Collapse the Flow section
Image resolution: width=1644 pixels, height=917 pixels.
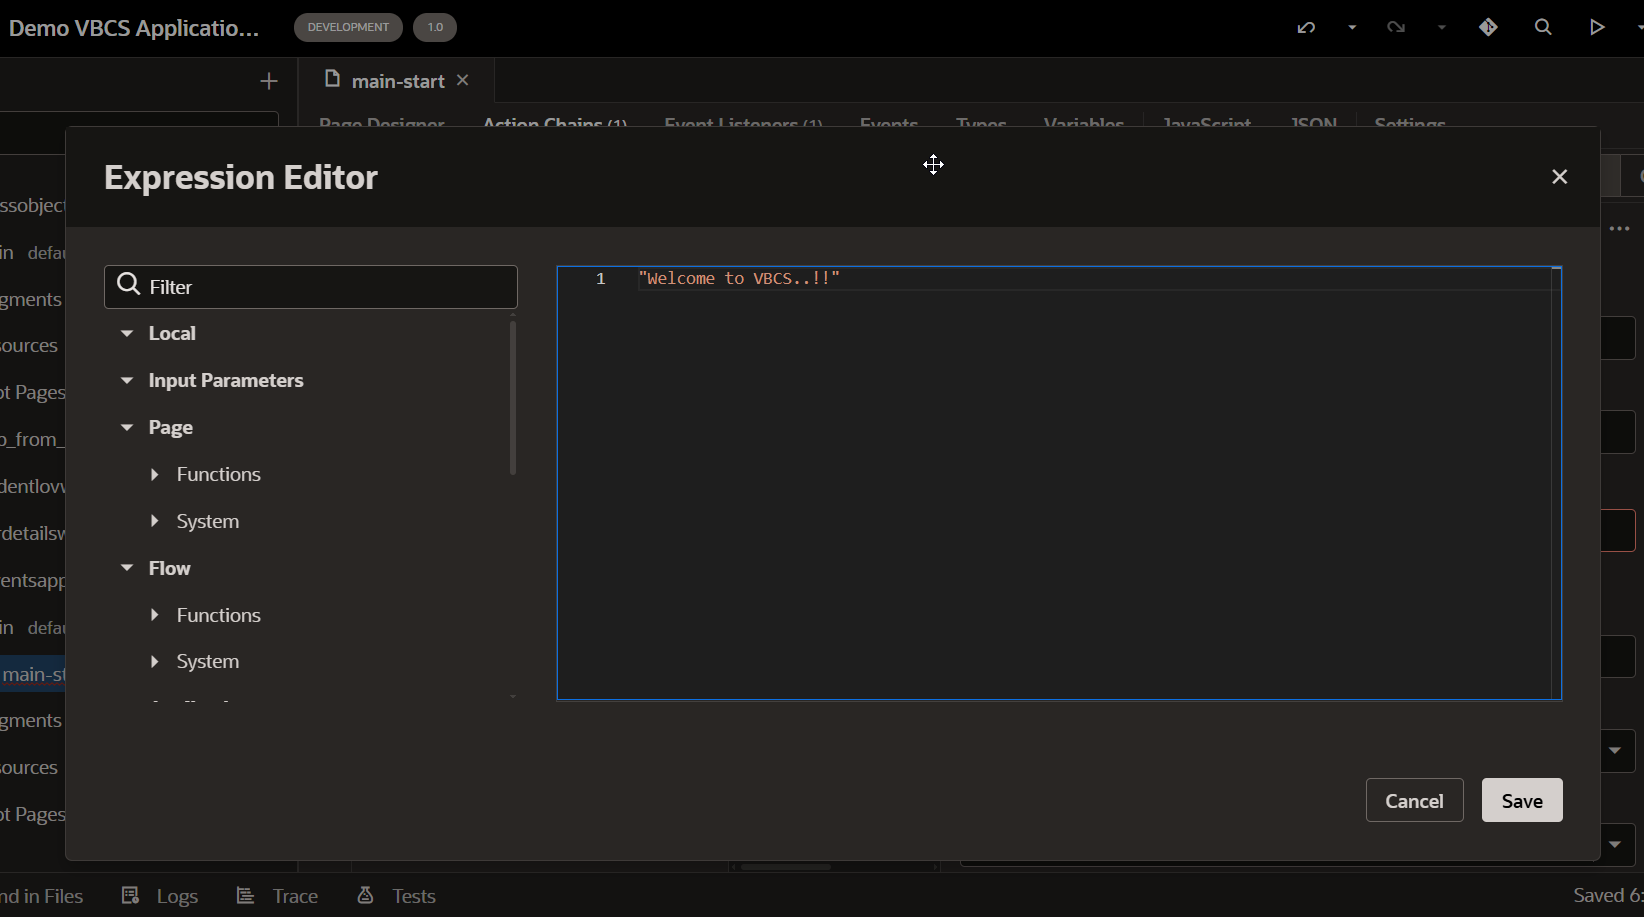[127, 568]
